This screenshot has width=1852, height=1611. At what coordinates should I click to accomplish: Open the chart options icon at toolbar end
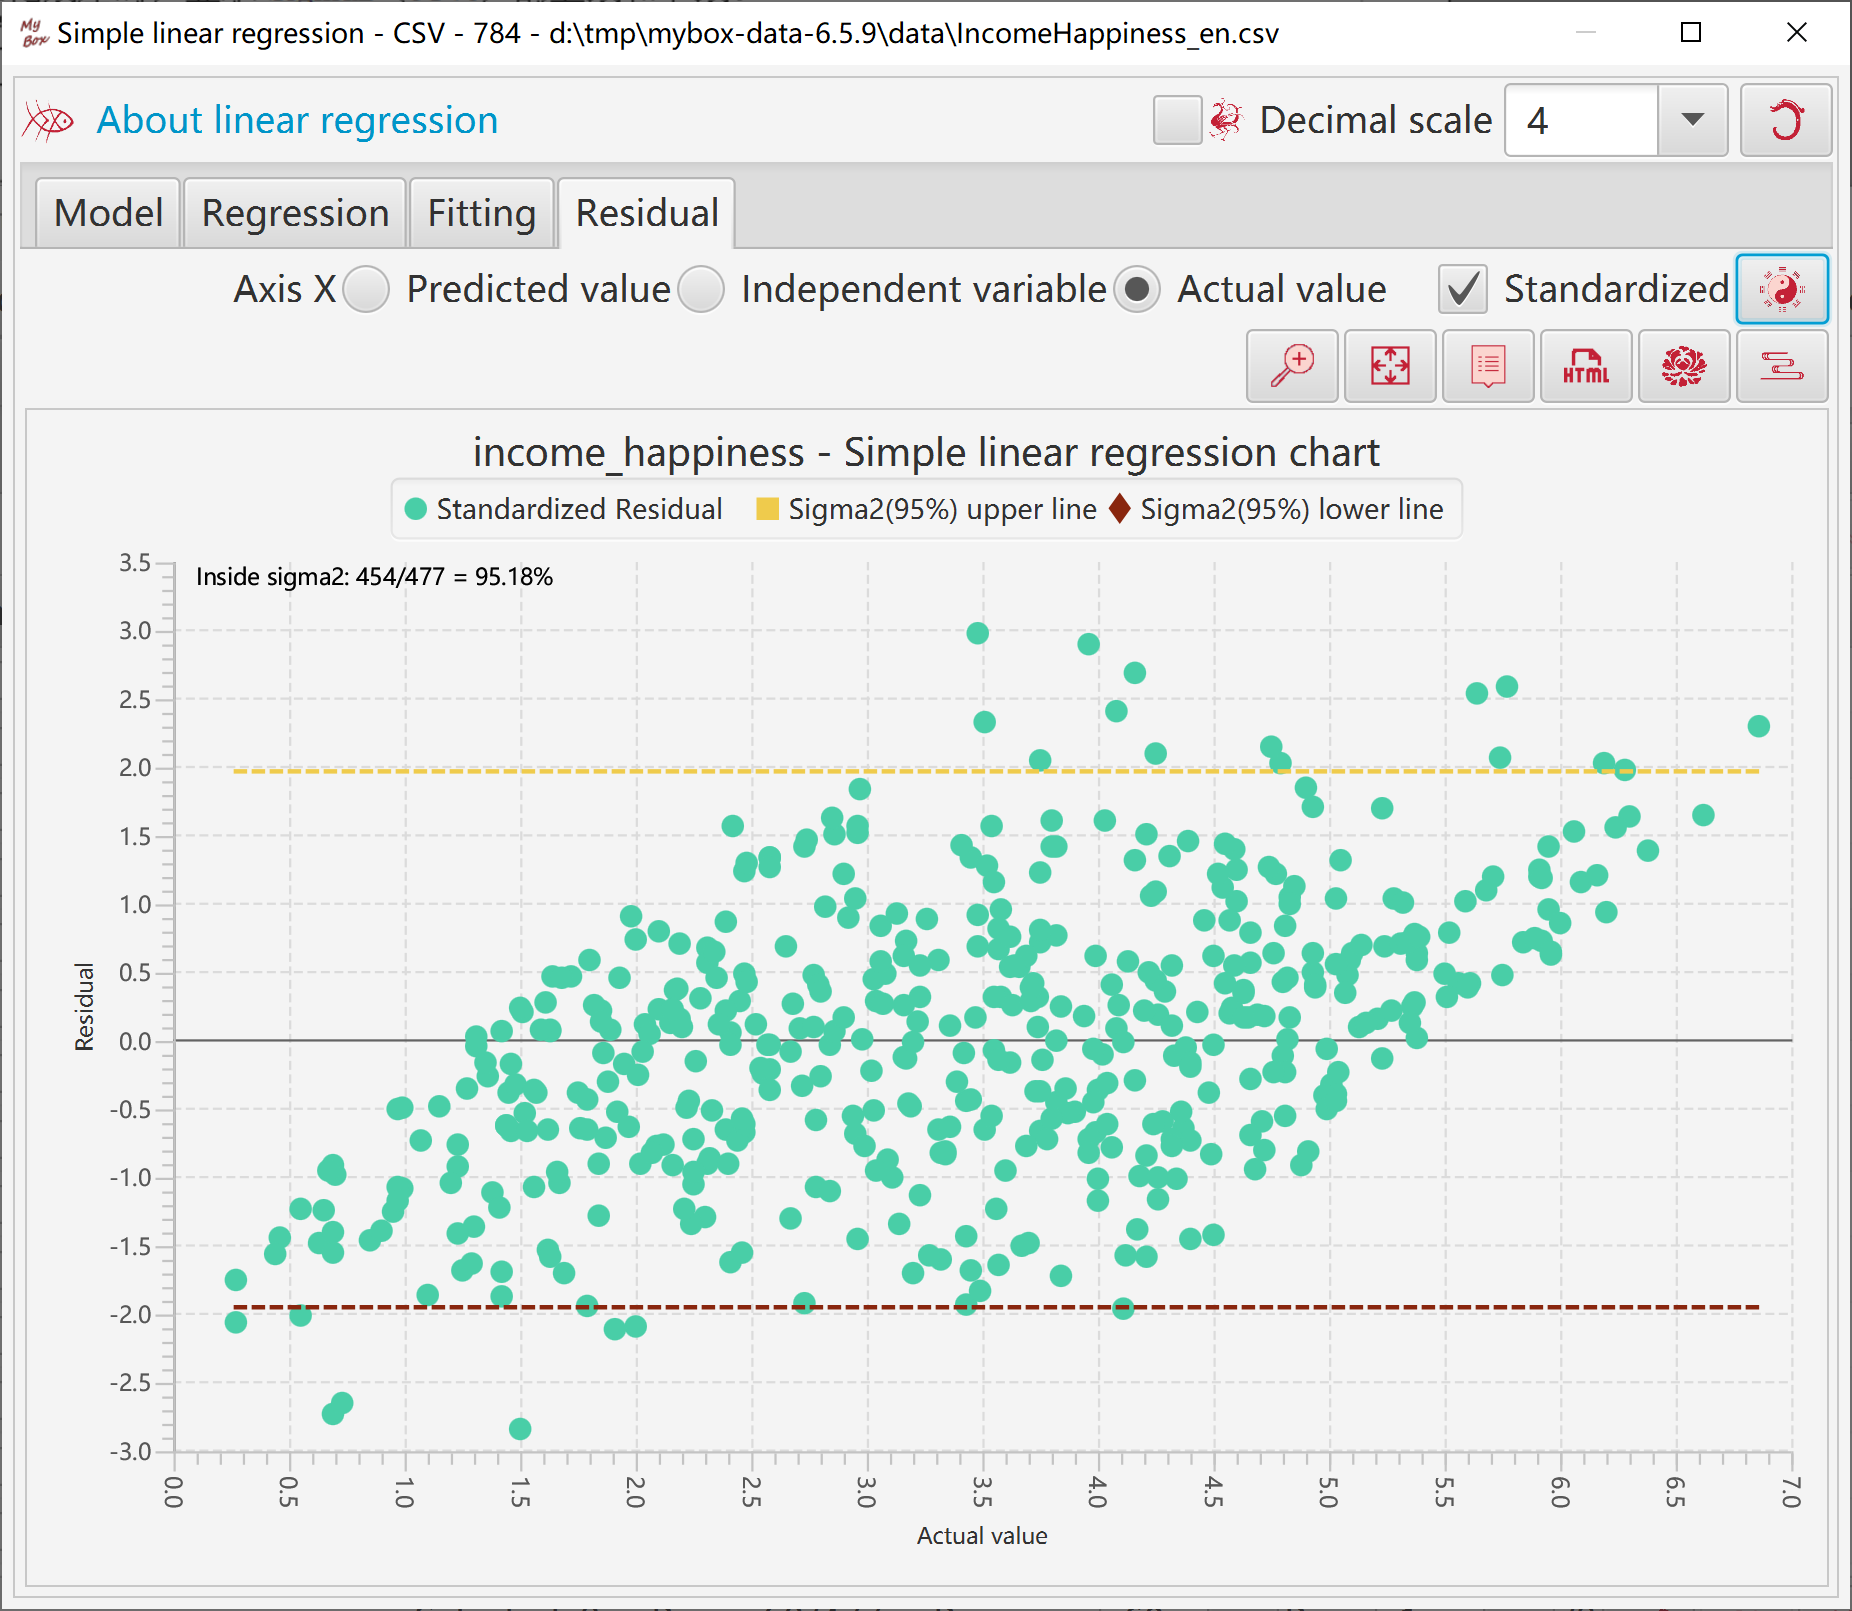[1782, 366]
